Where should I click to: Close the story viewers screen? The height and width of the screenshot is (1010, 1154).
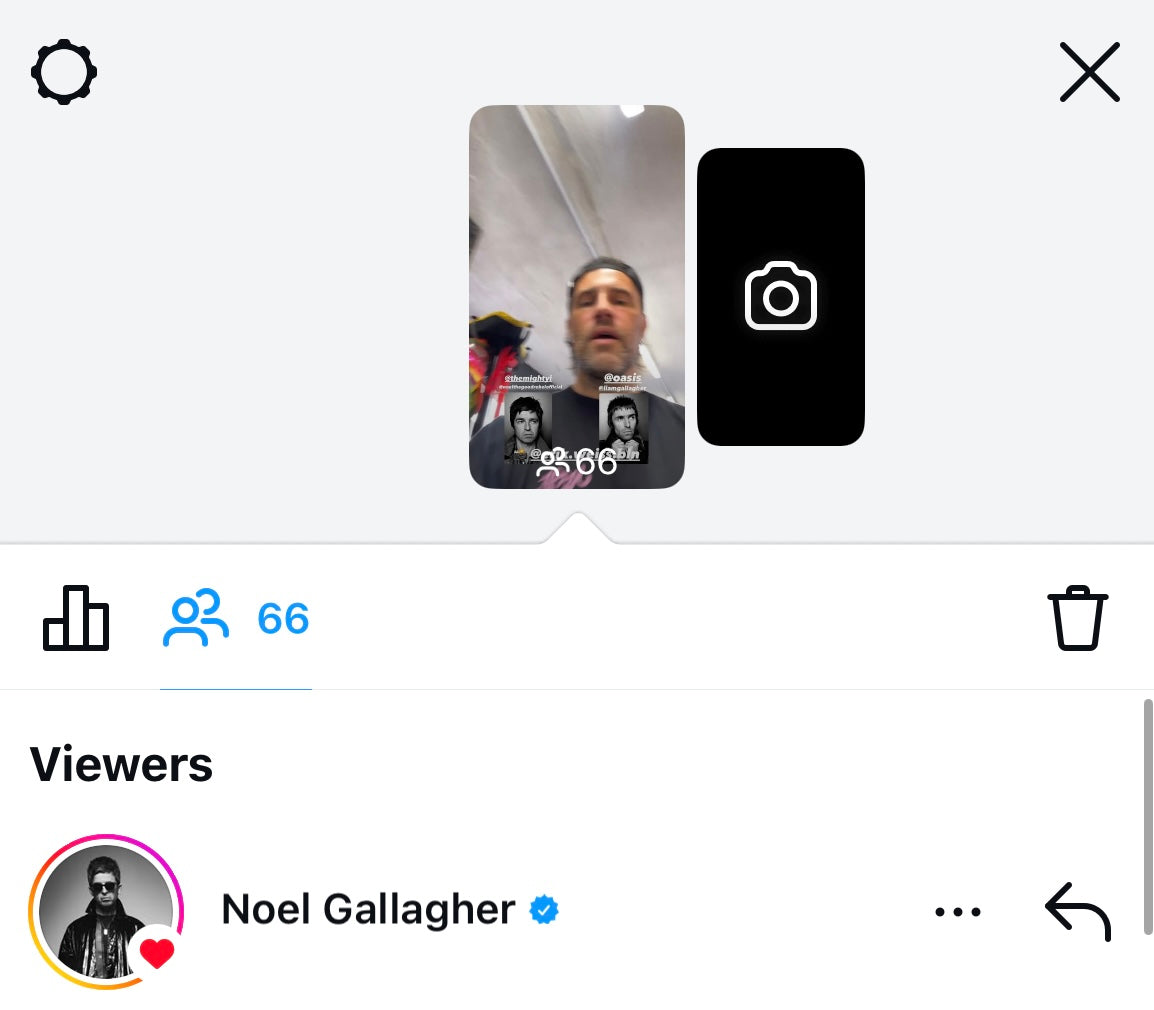coord(1089,72)
